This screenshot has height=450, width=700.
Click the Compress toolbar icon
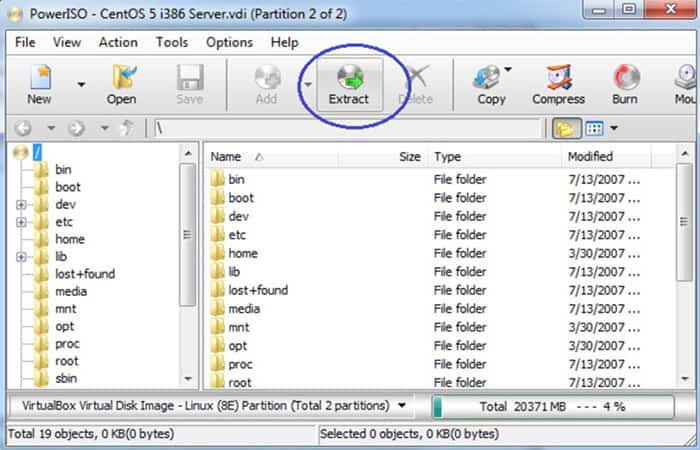point(558,84)
